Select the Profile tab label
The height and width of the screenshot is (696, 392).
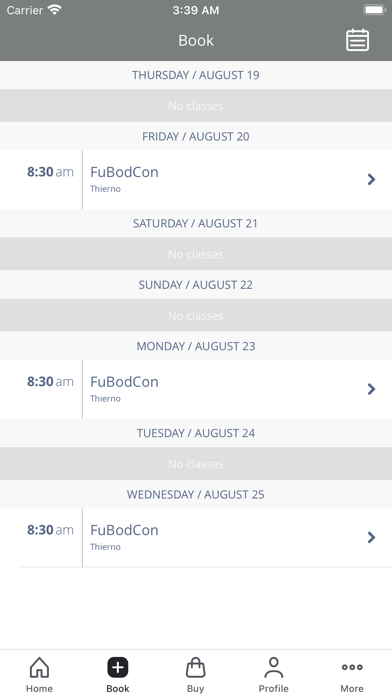273,688
